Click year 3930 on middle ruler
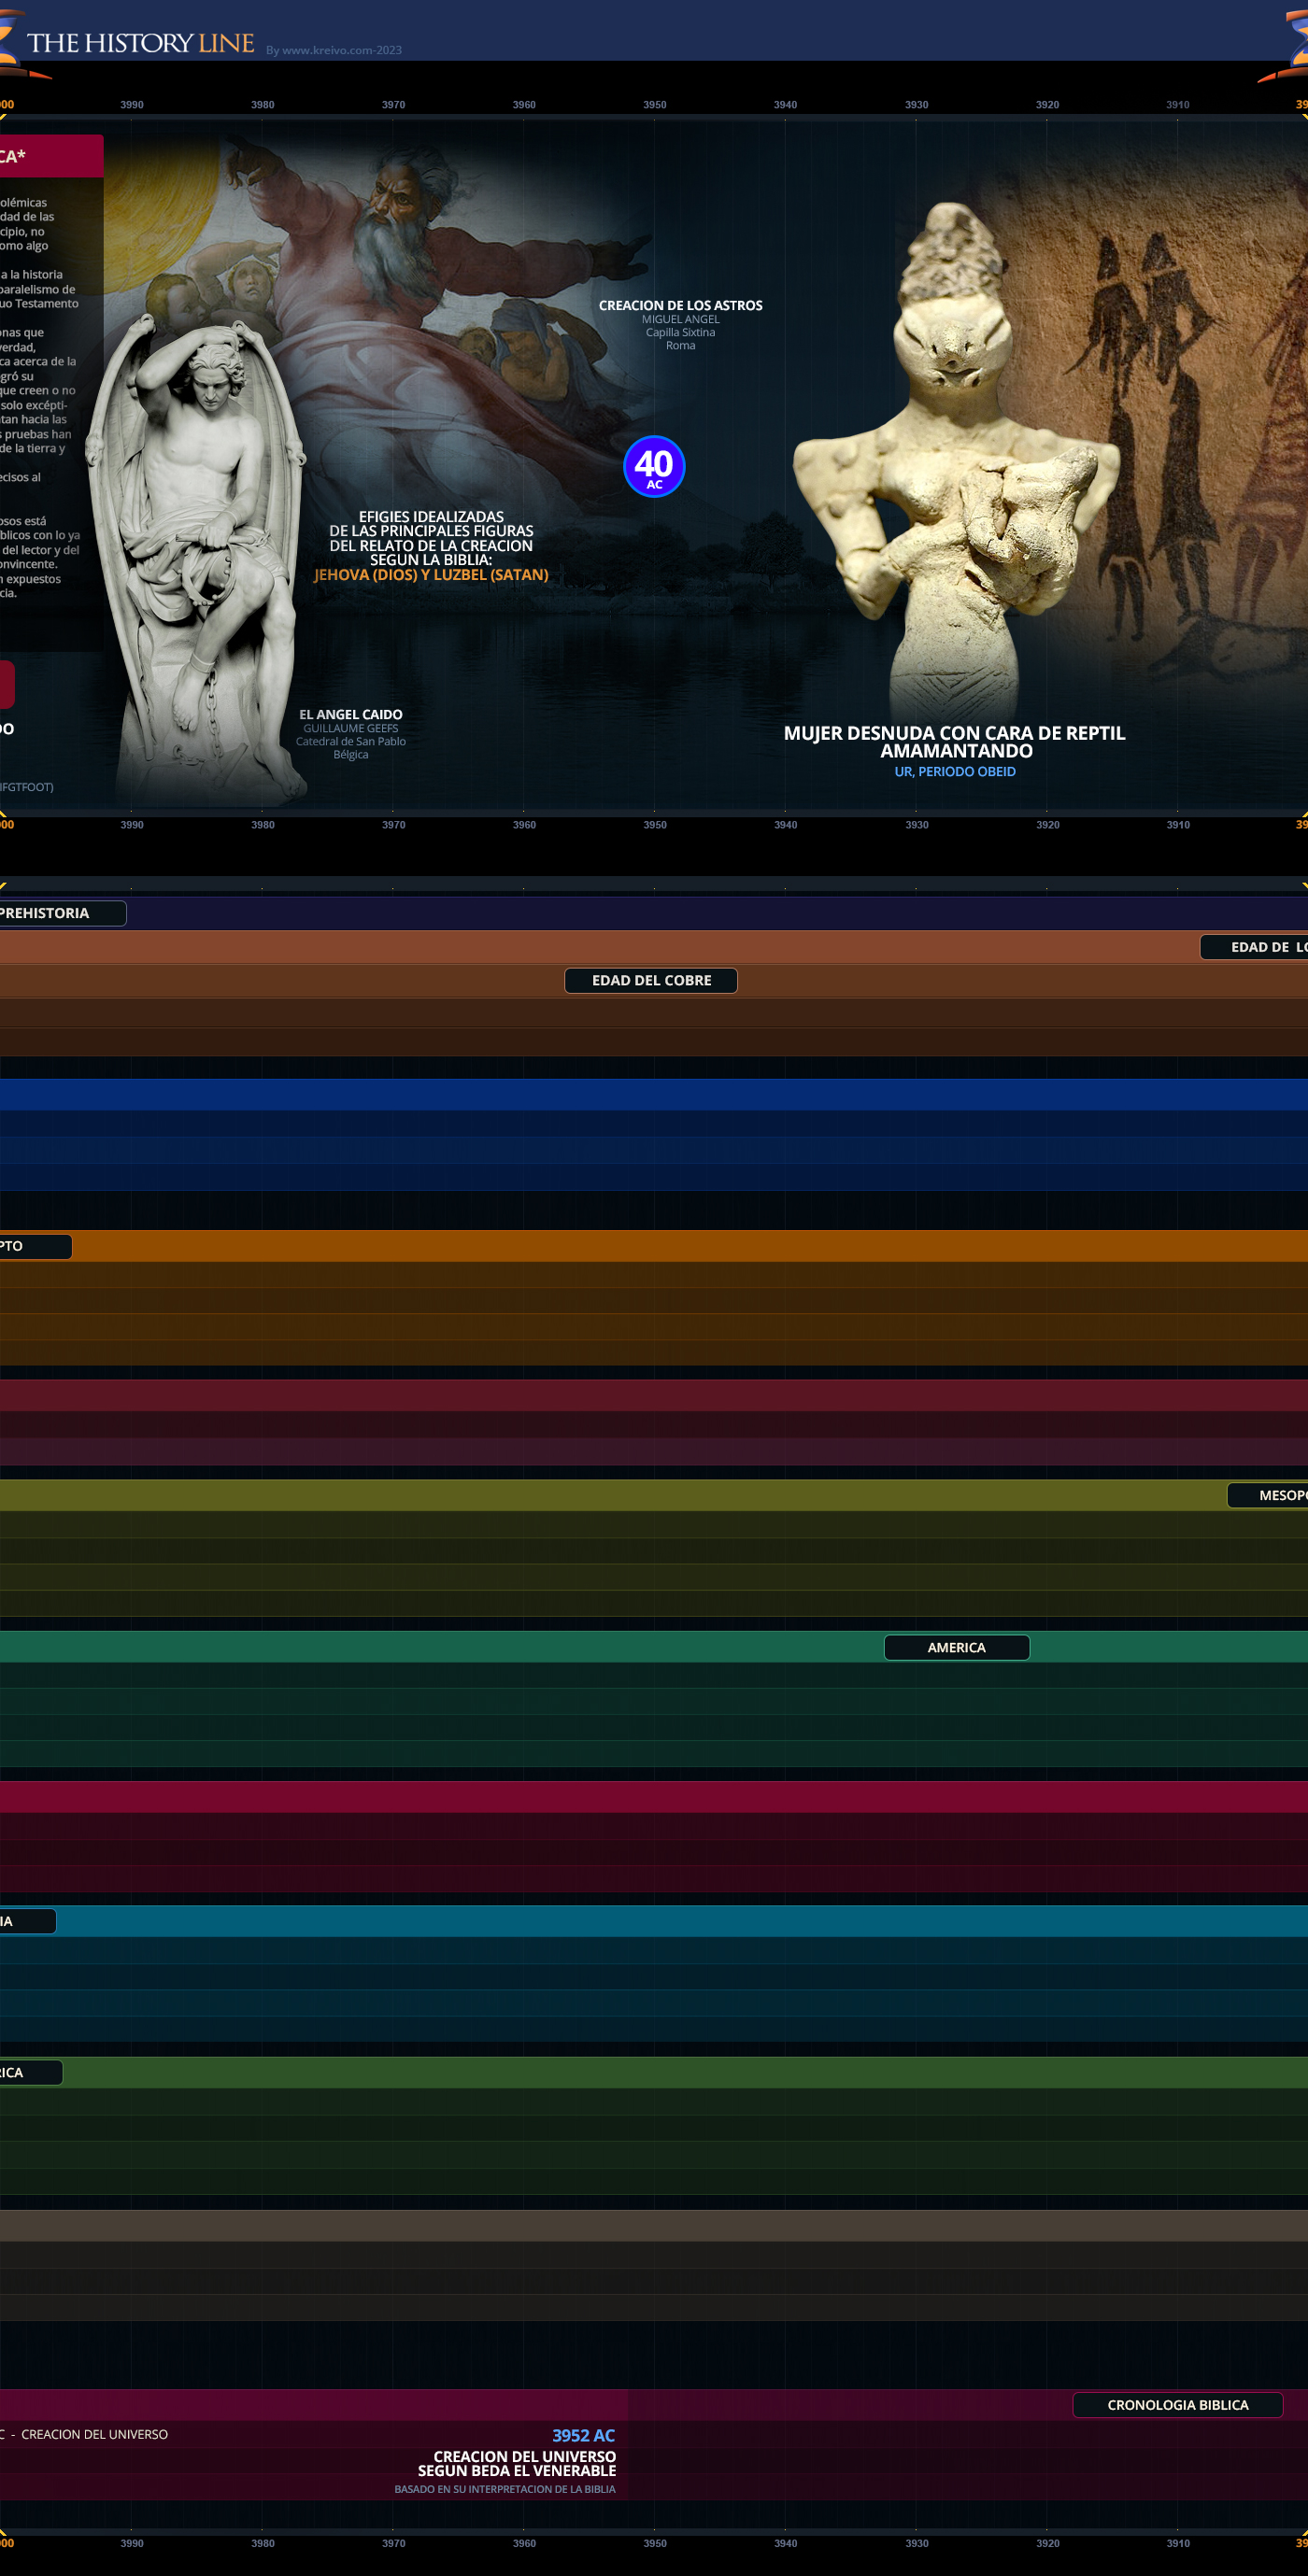Screen dimensions: 1308x2576 pyautogui.click(x=916, y=825)
